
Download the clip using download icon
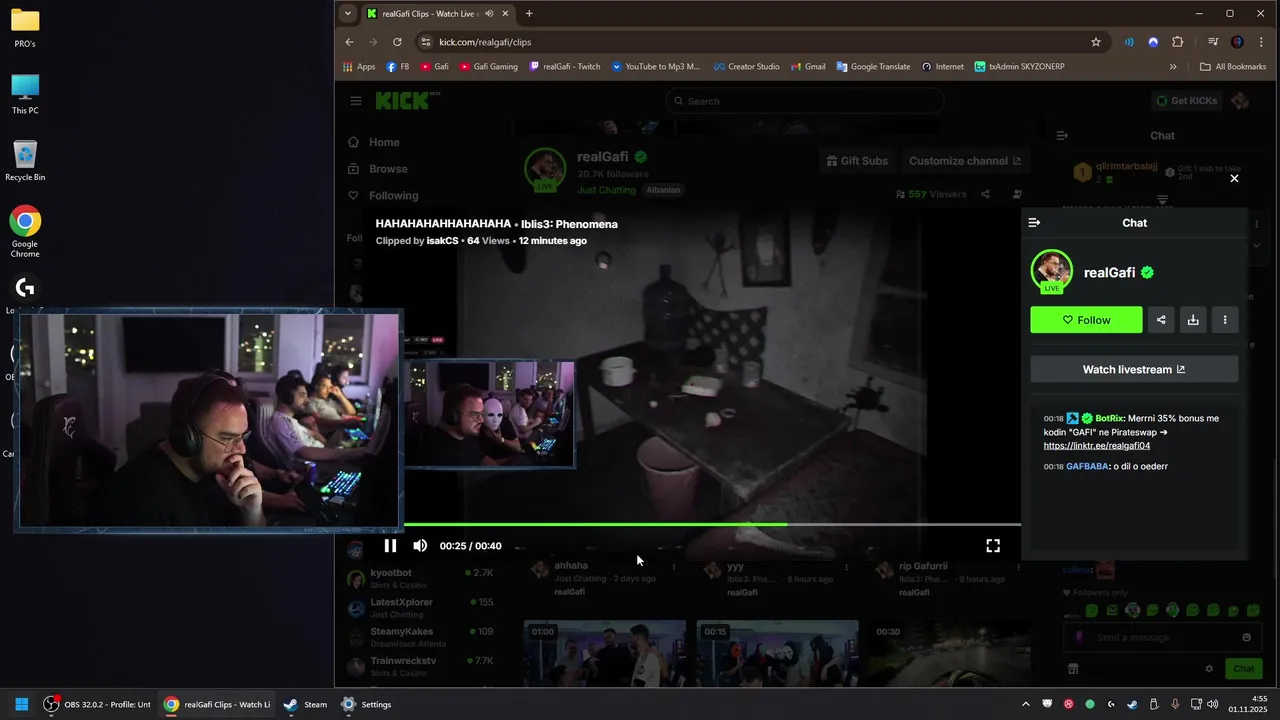tap(1193, 320)
